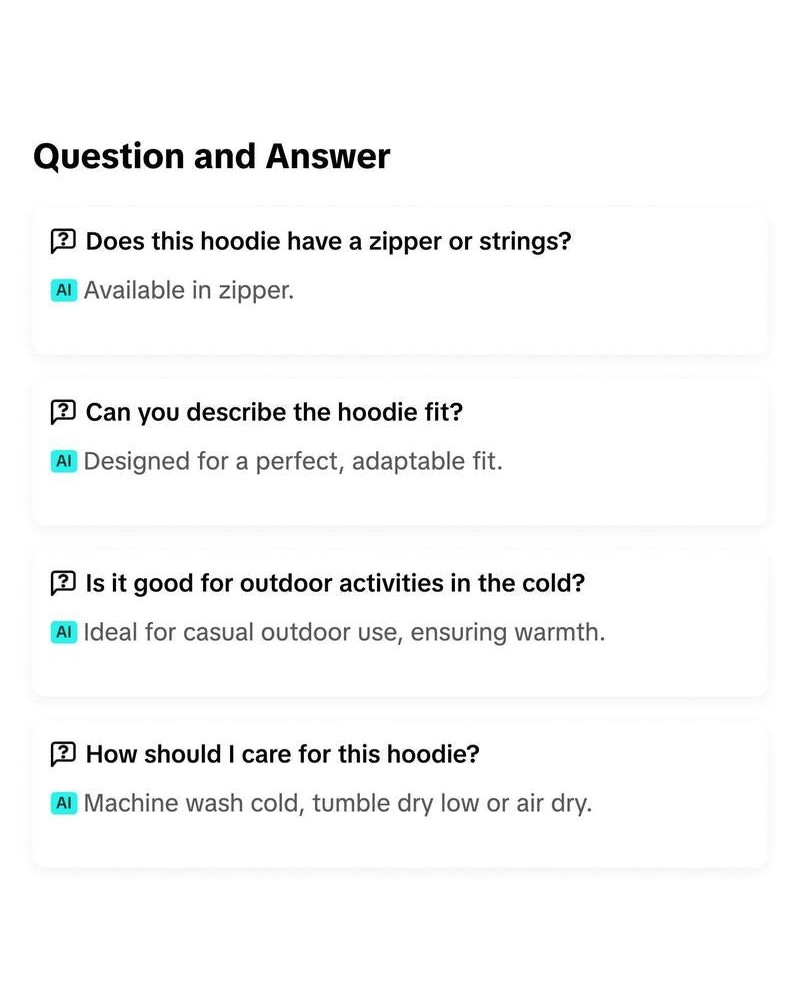
Task: Click empty area of the hoodie care card
Action: tap(670, 835)
